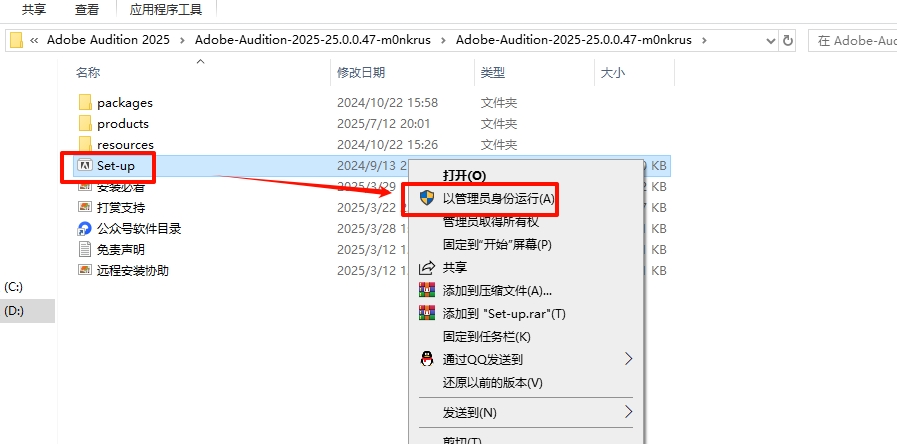This screenshot has height=444, width=897.
Task: Select the 远程安装协助 file icon
Action: 85,270
